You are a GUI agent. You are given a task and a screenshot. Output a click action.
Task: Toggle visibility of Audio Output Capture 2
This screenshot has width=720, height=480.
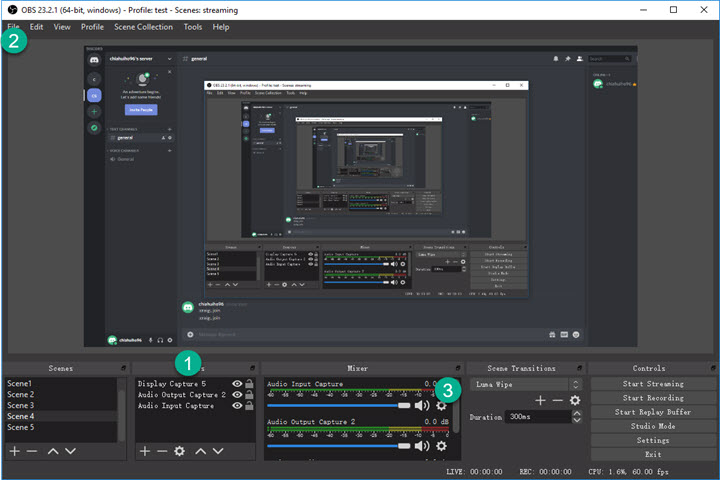236,395
